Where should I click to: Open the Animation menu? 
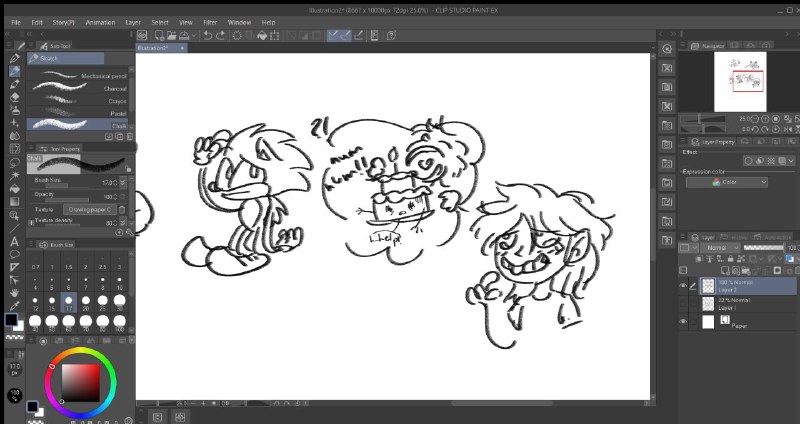tap(100, 22)
